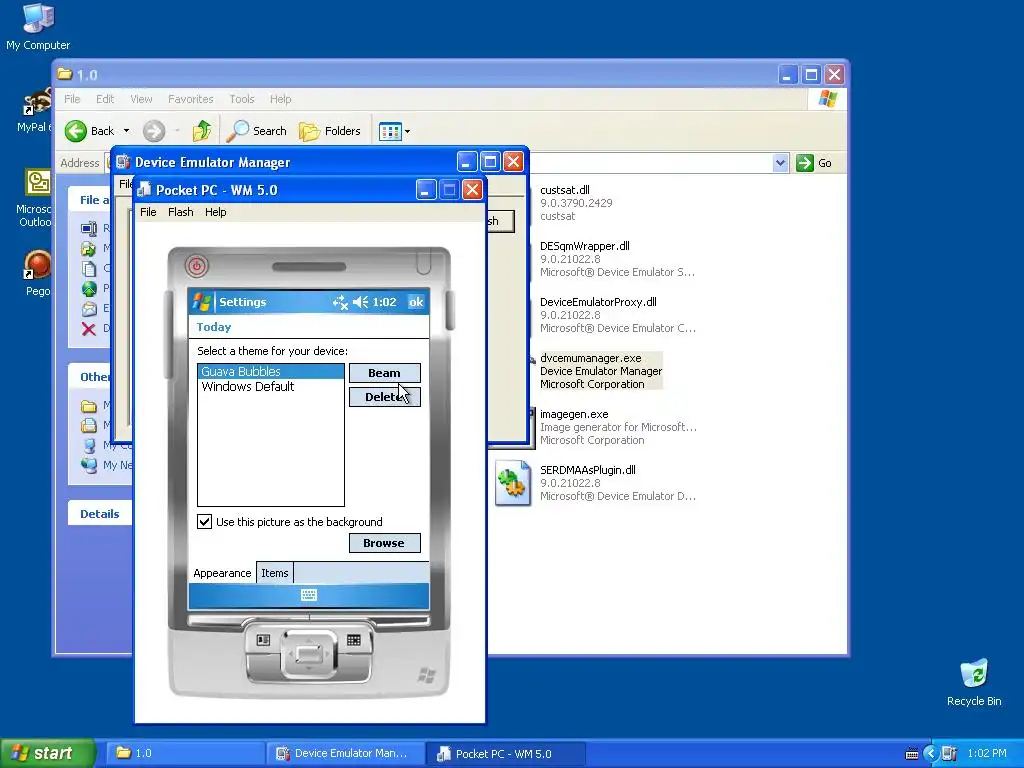Open the Recycle Bin desktop icon

[974, 683]
